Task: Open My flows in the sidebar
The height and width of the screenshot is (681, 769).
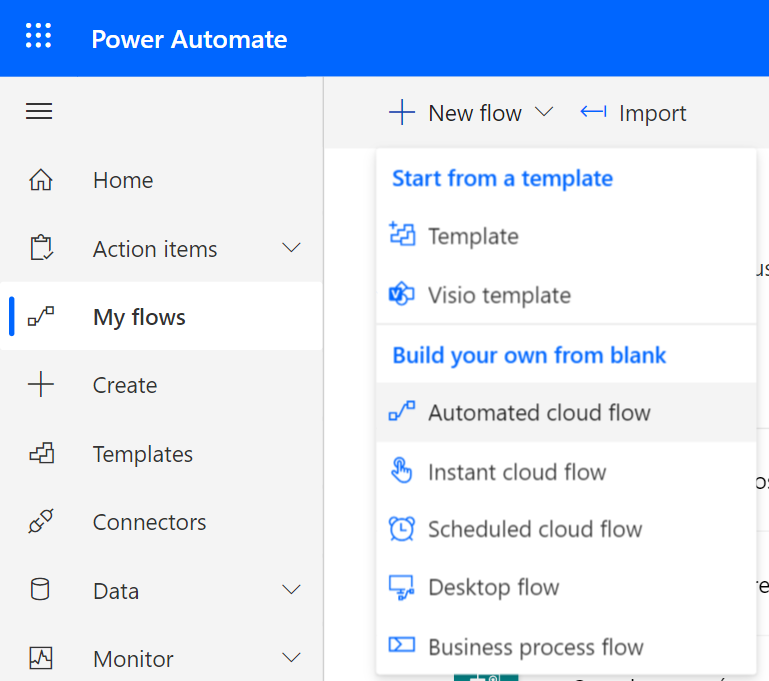Action: [x=139, y=317]
